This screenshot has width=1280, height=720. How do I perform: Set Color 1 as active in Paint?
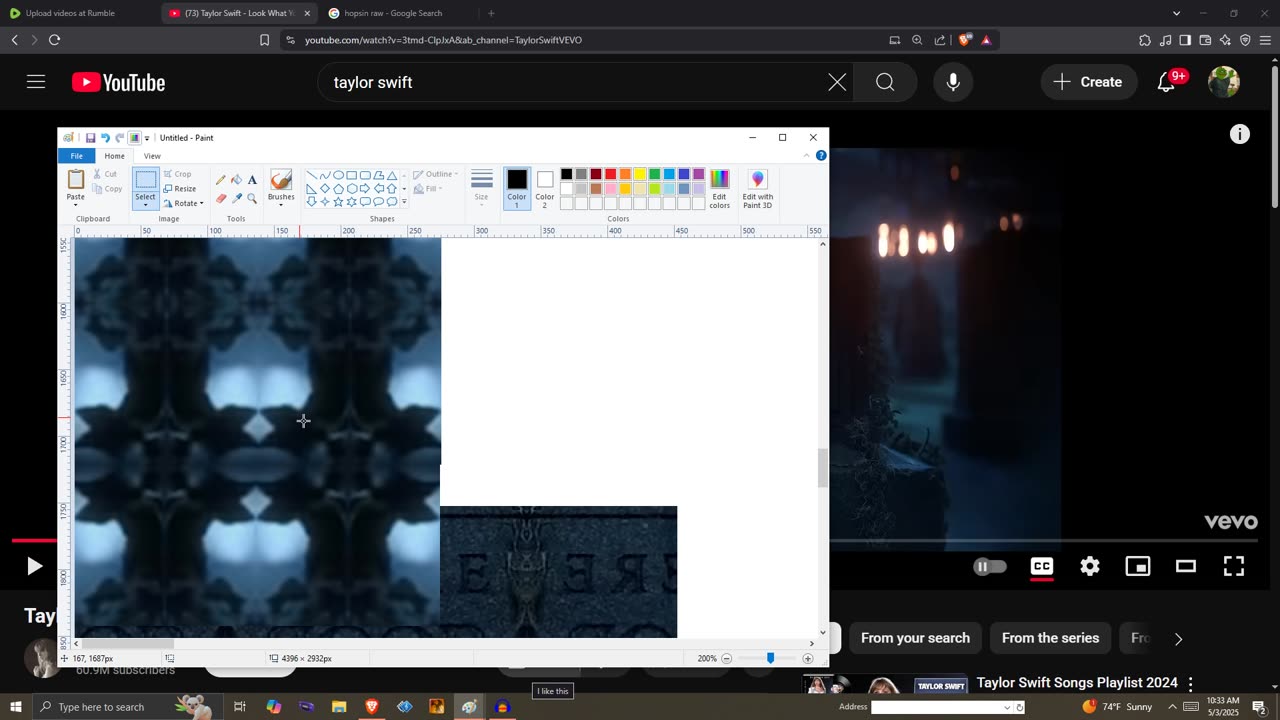[517, 188]
